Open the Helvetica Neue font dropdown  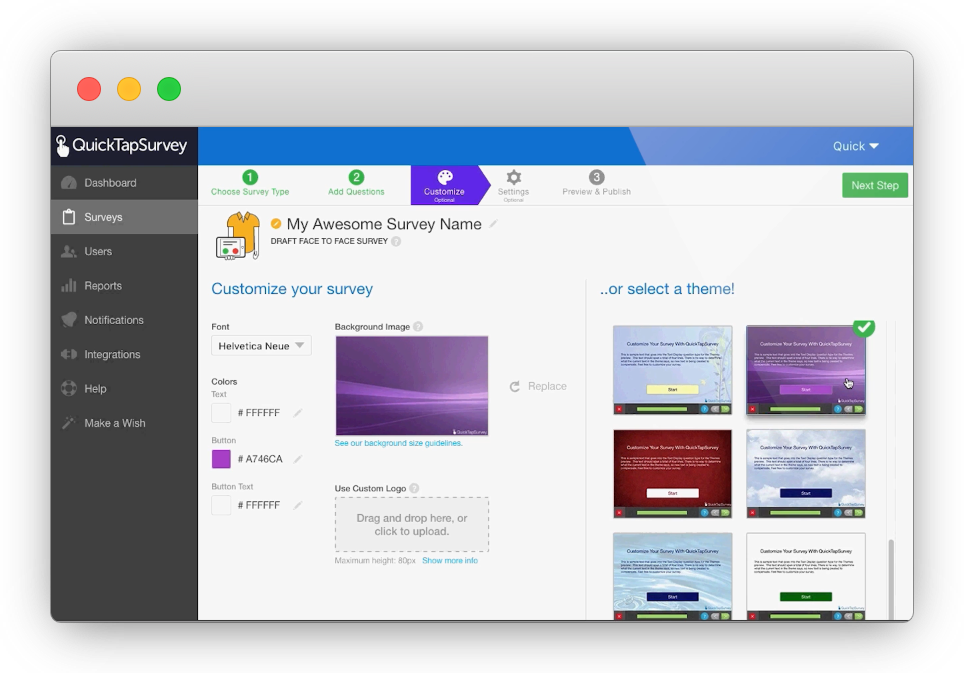click(260, 344)
